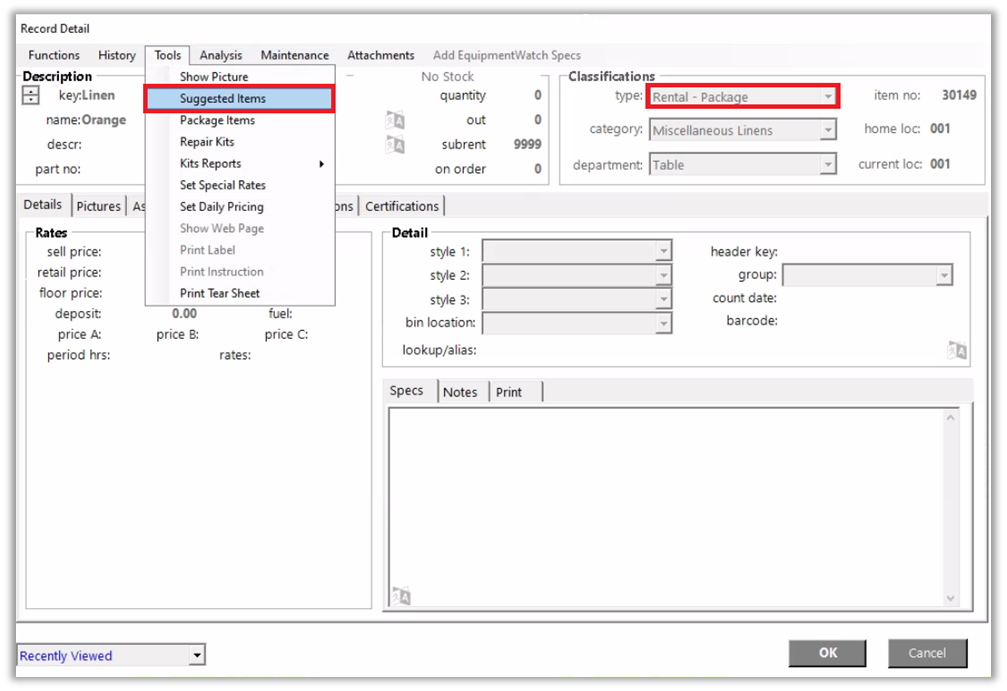Switch to the Certifications tab

(x=402, y=206)
